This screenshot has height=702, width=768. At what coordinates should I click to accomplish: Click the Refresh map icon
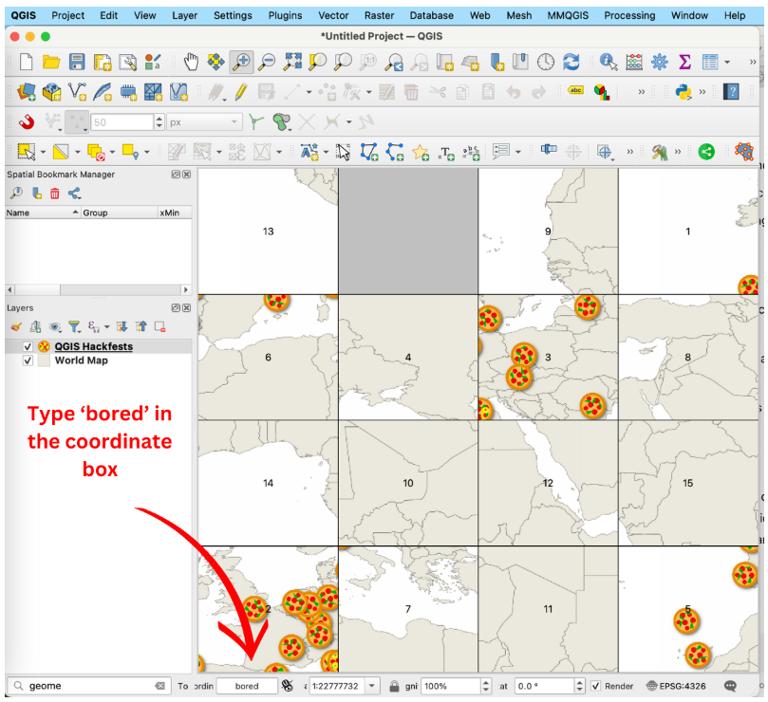pos(571,62)
